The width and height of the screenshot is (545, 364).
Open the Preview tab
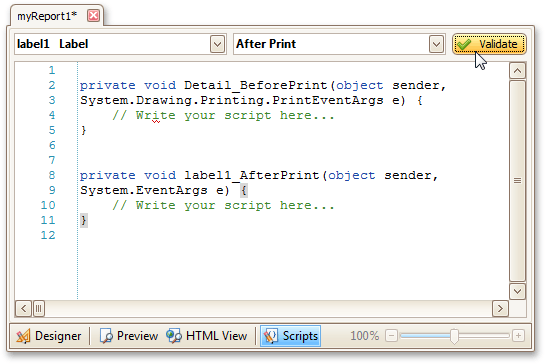click(129, 336)
